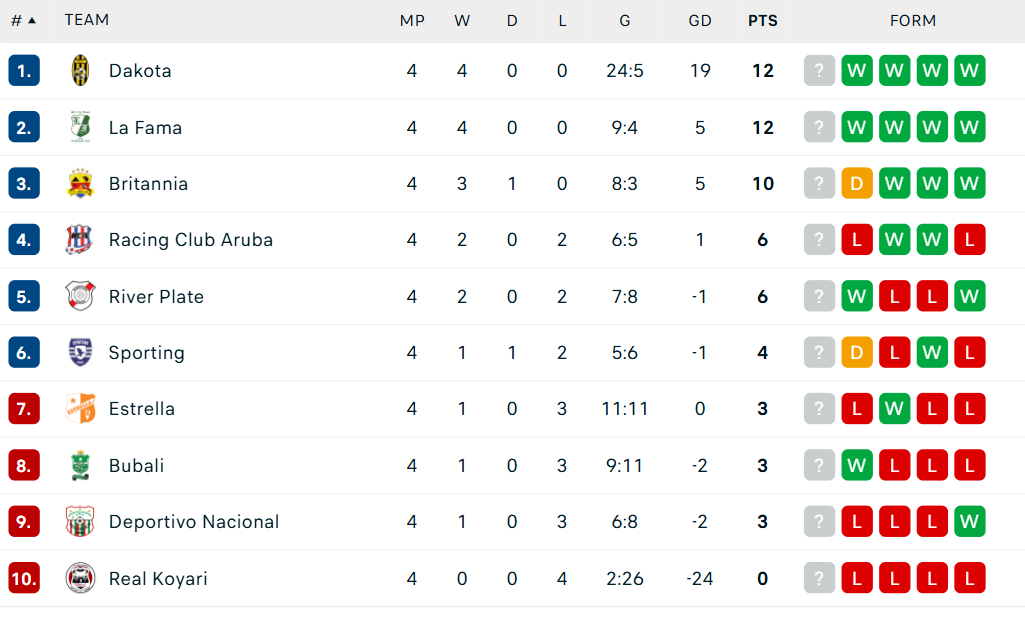Click the Sporting team logo

[80, 352]
